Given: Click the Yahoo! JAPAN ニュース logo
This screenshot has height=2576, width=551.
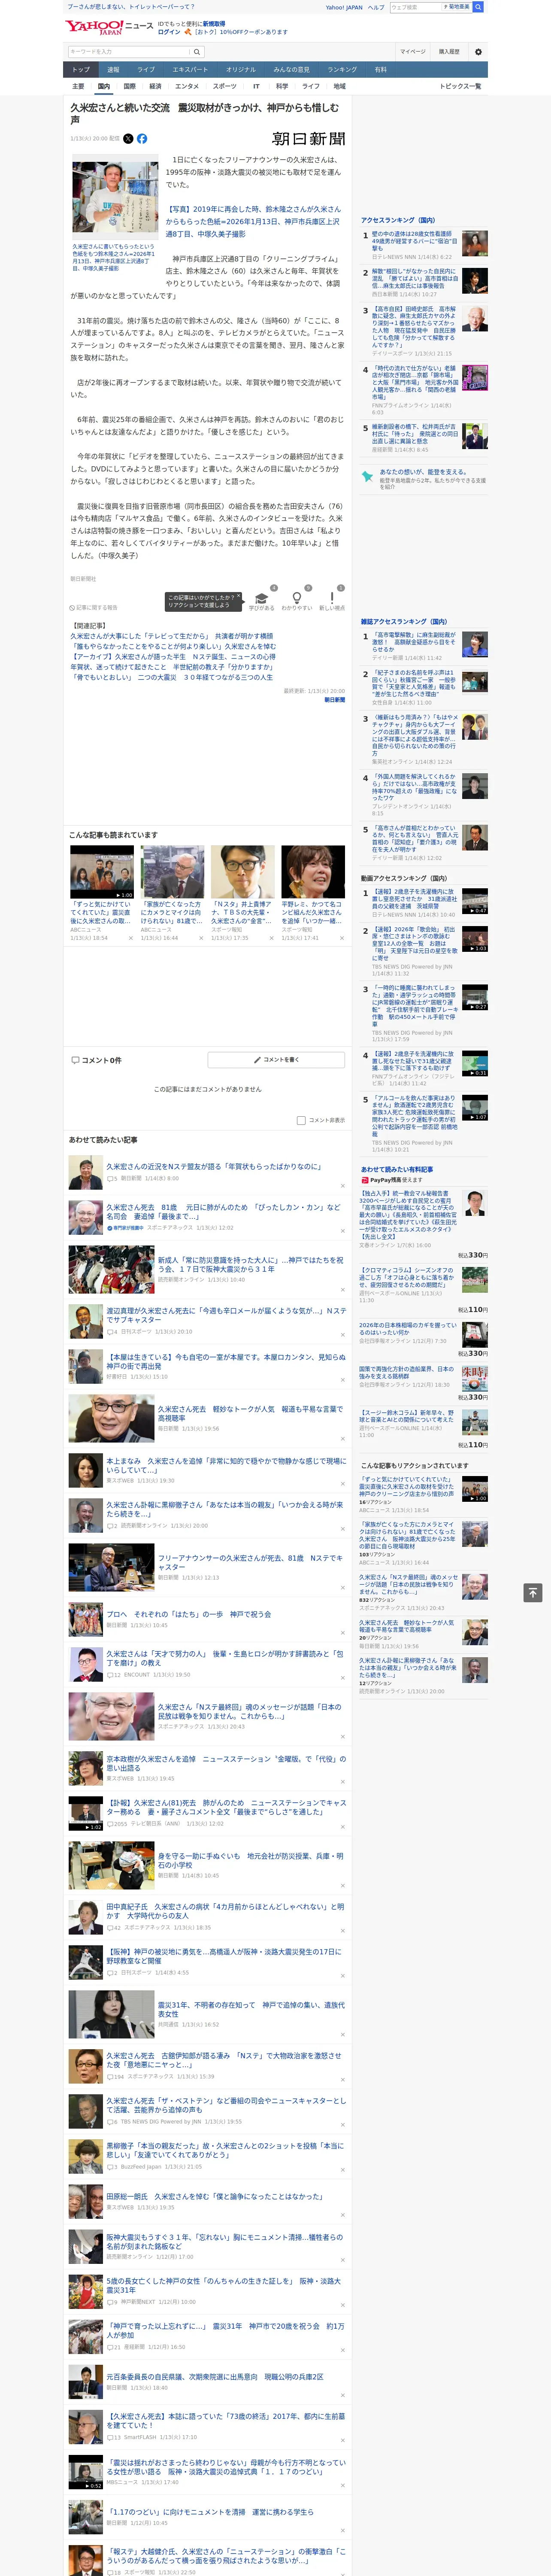Looking at the screenshot, I should (109, 27).
